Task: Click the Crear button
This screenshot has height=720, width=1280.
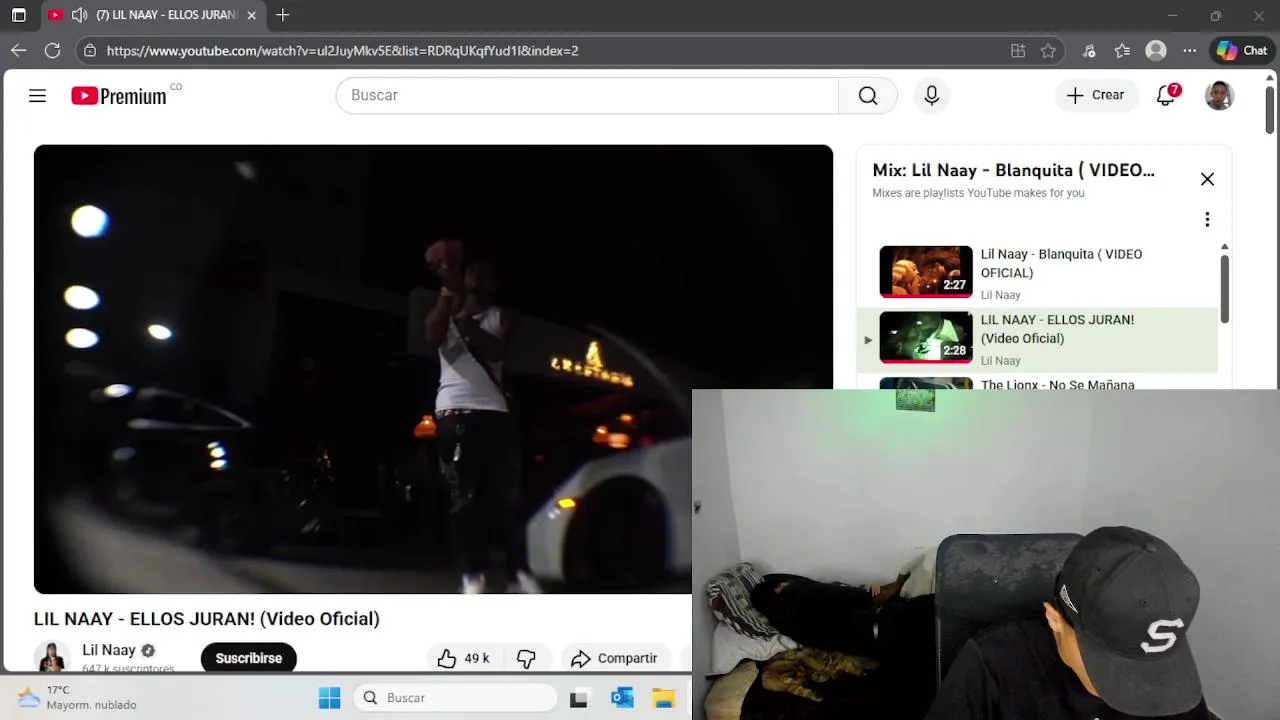Action: click(x=1095, y=95)
